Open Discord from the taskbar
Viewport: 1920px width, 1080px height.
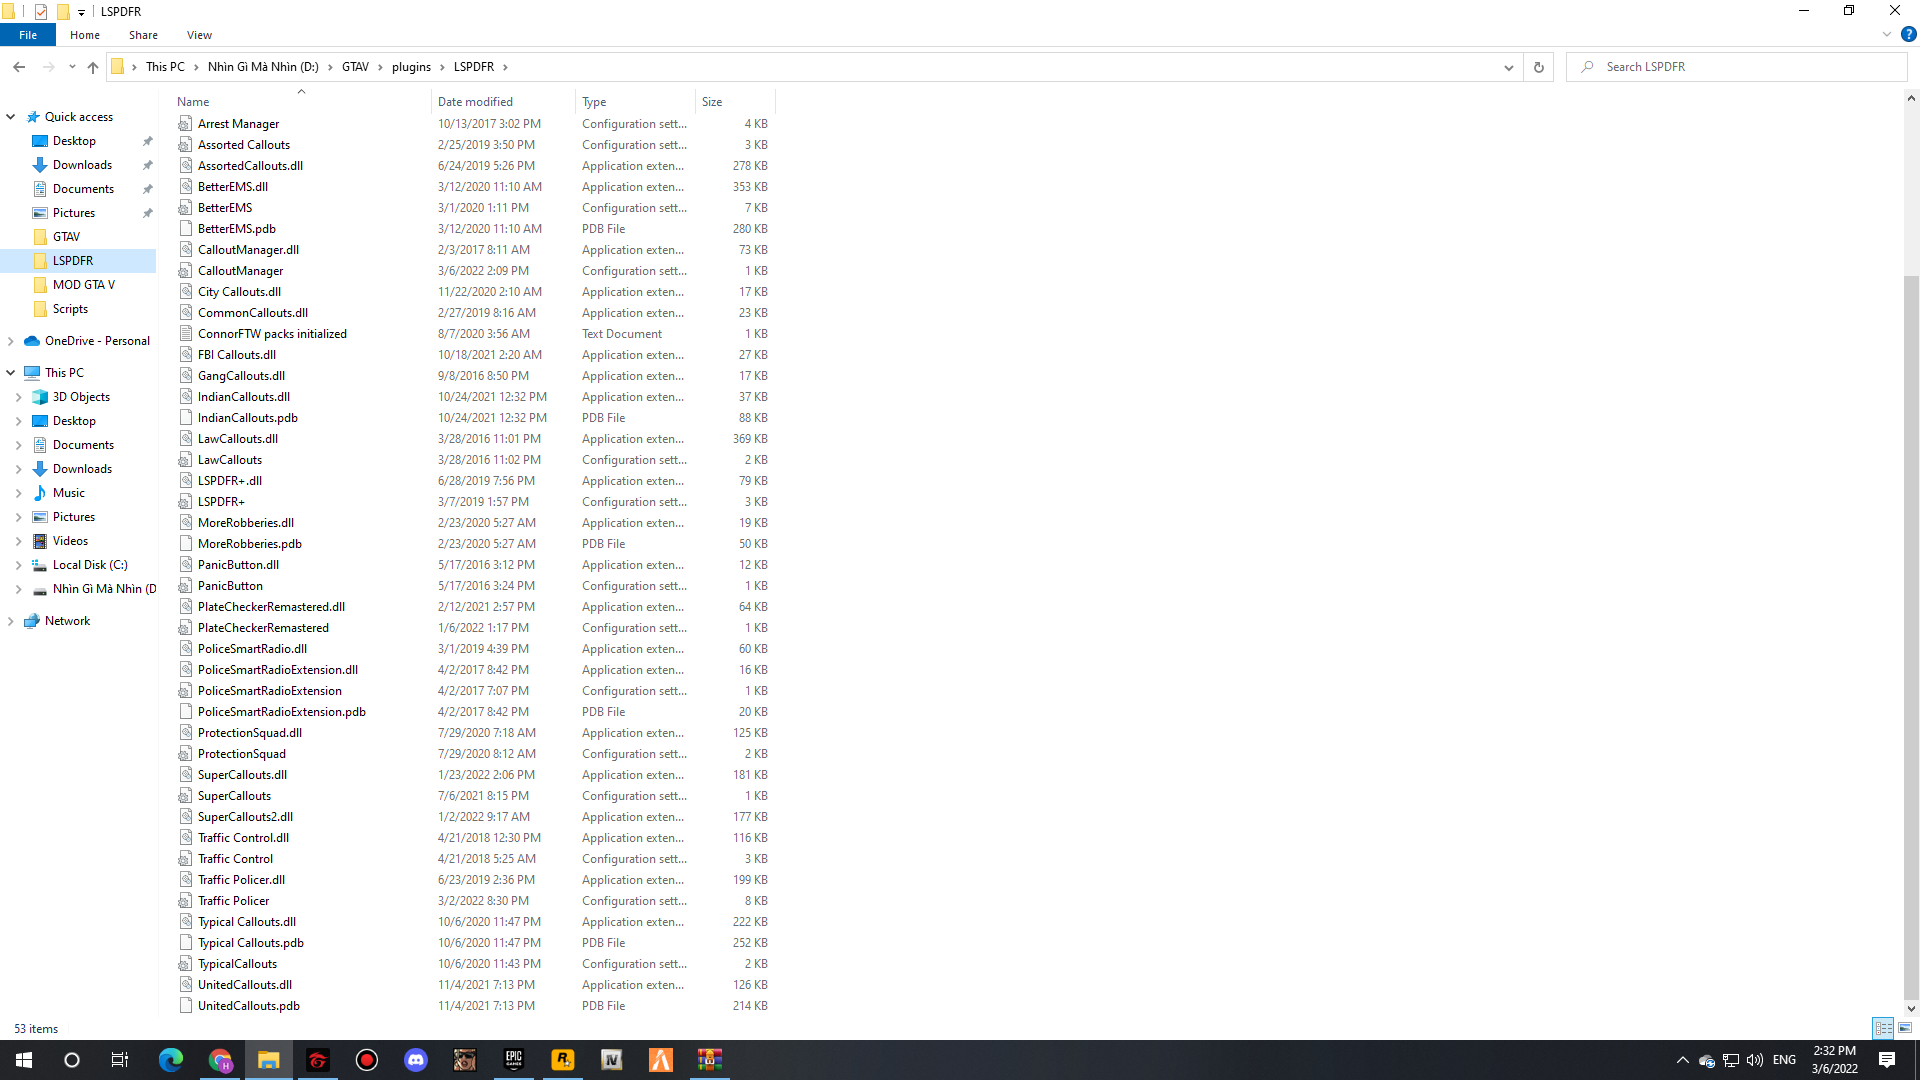pyautogui.click(x=415, y=1060)
